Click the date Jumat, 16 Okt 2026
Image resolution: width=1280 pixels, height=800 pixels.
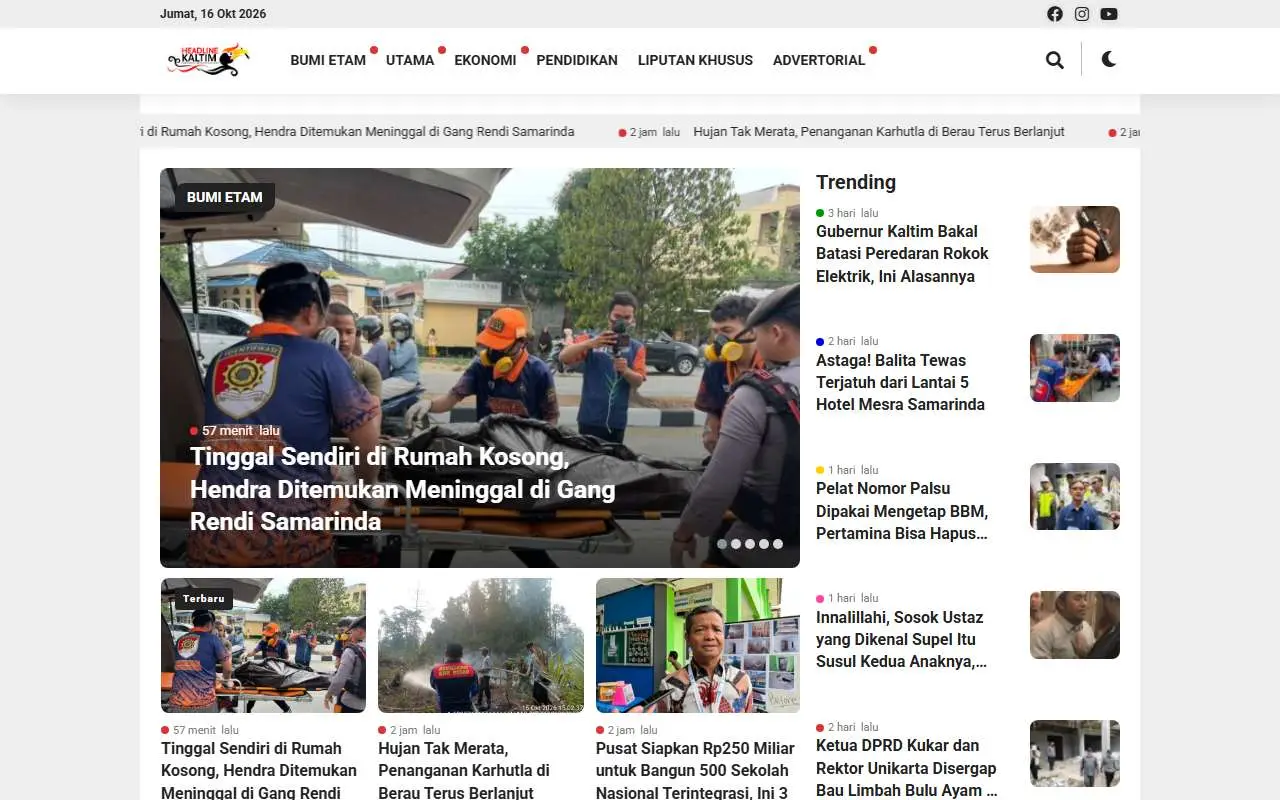coord(213,14)
